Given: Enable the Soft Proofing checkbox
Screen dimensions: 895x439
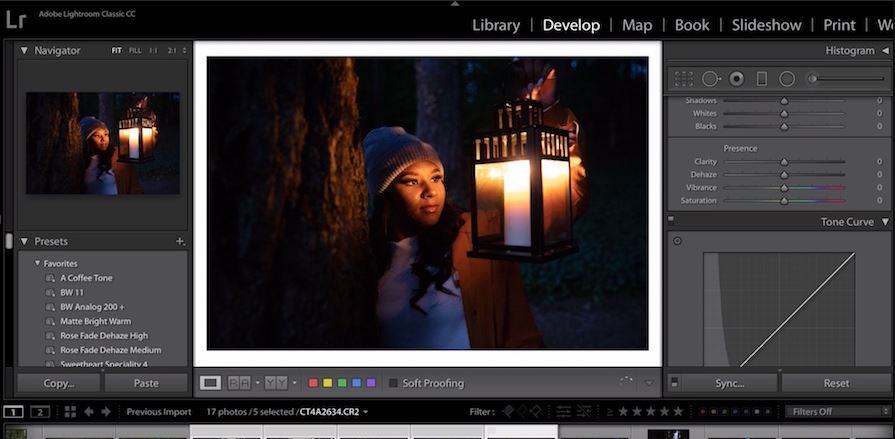Looking at the screenshot, I should [x=393, y=383].
